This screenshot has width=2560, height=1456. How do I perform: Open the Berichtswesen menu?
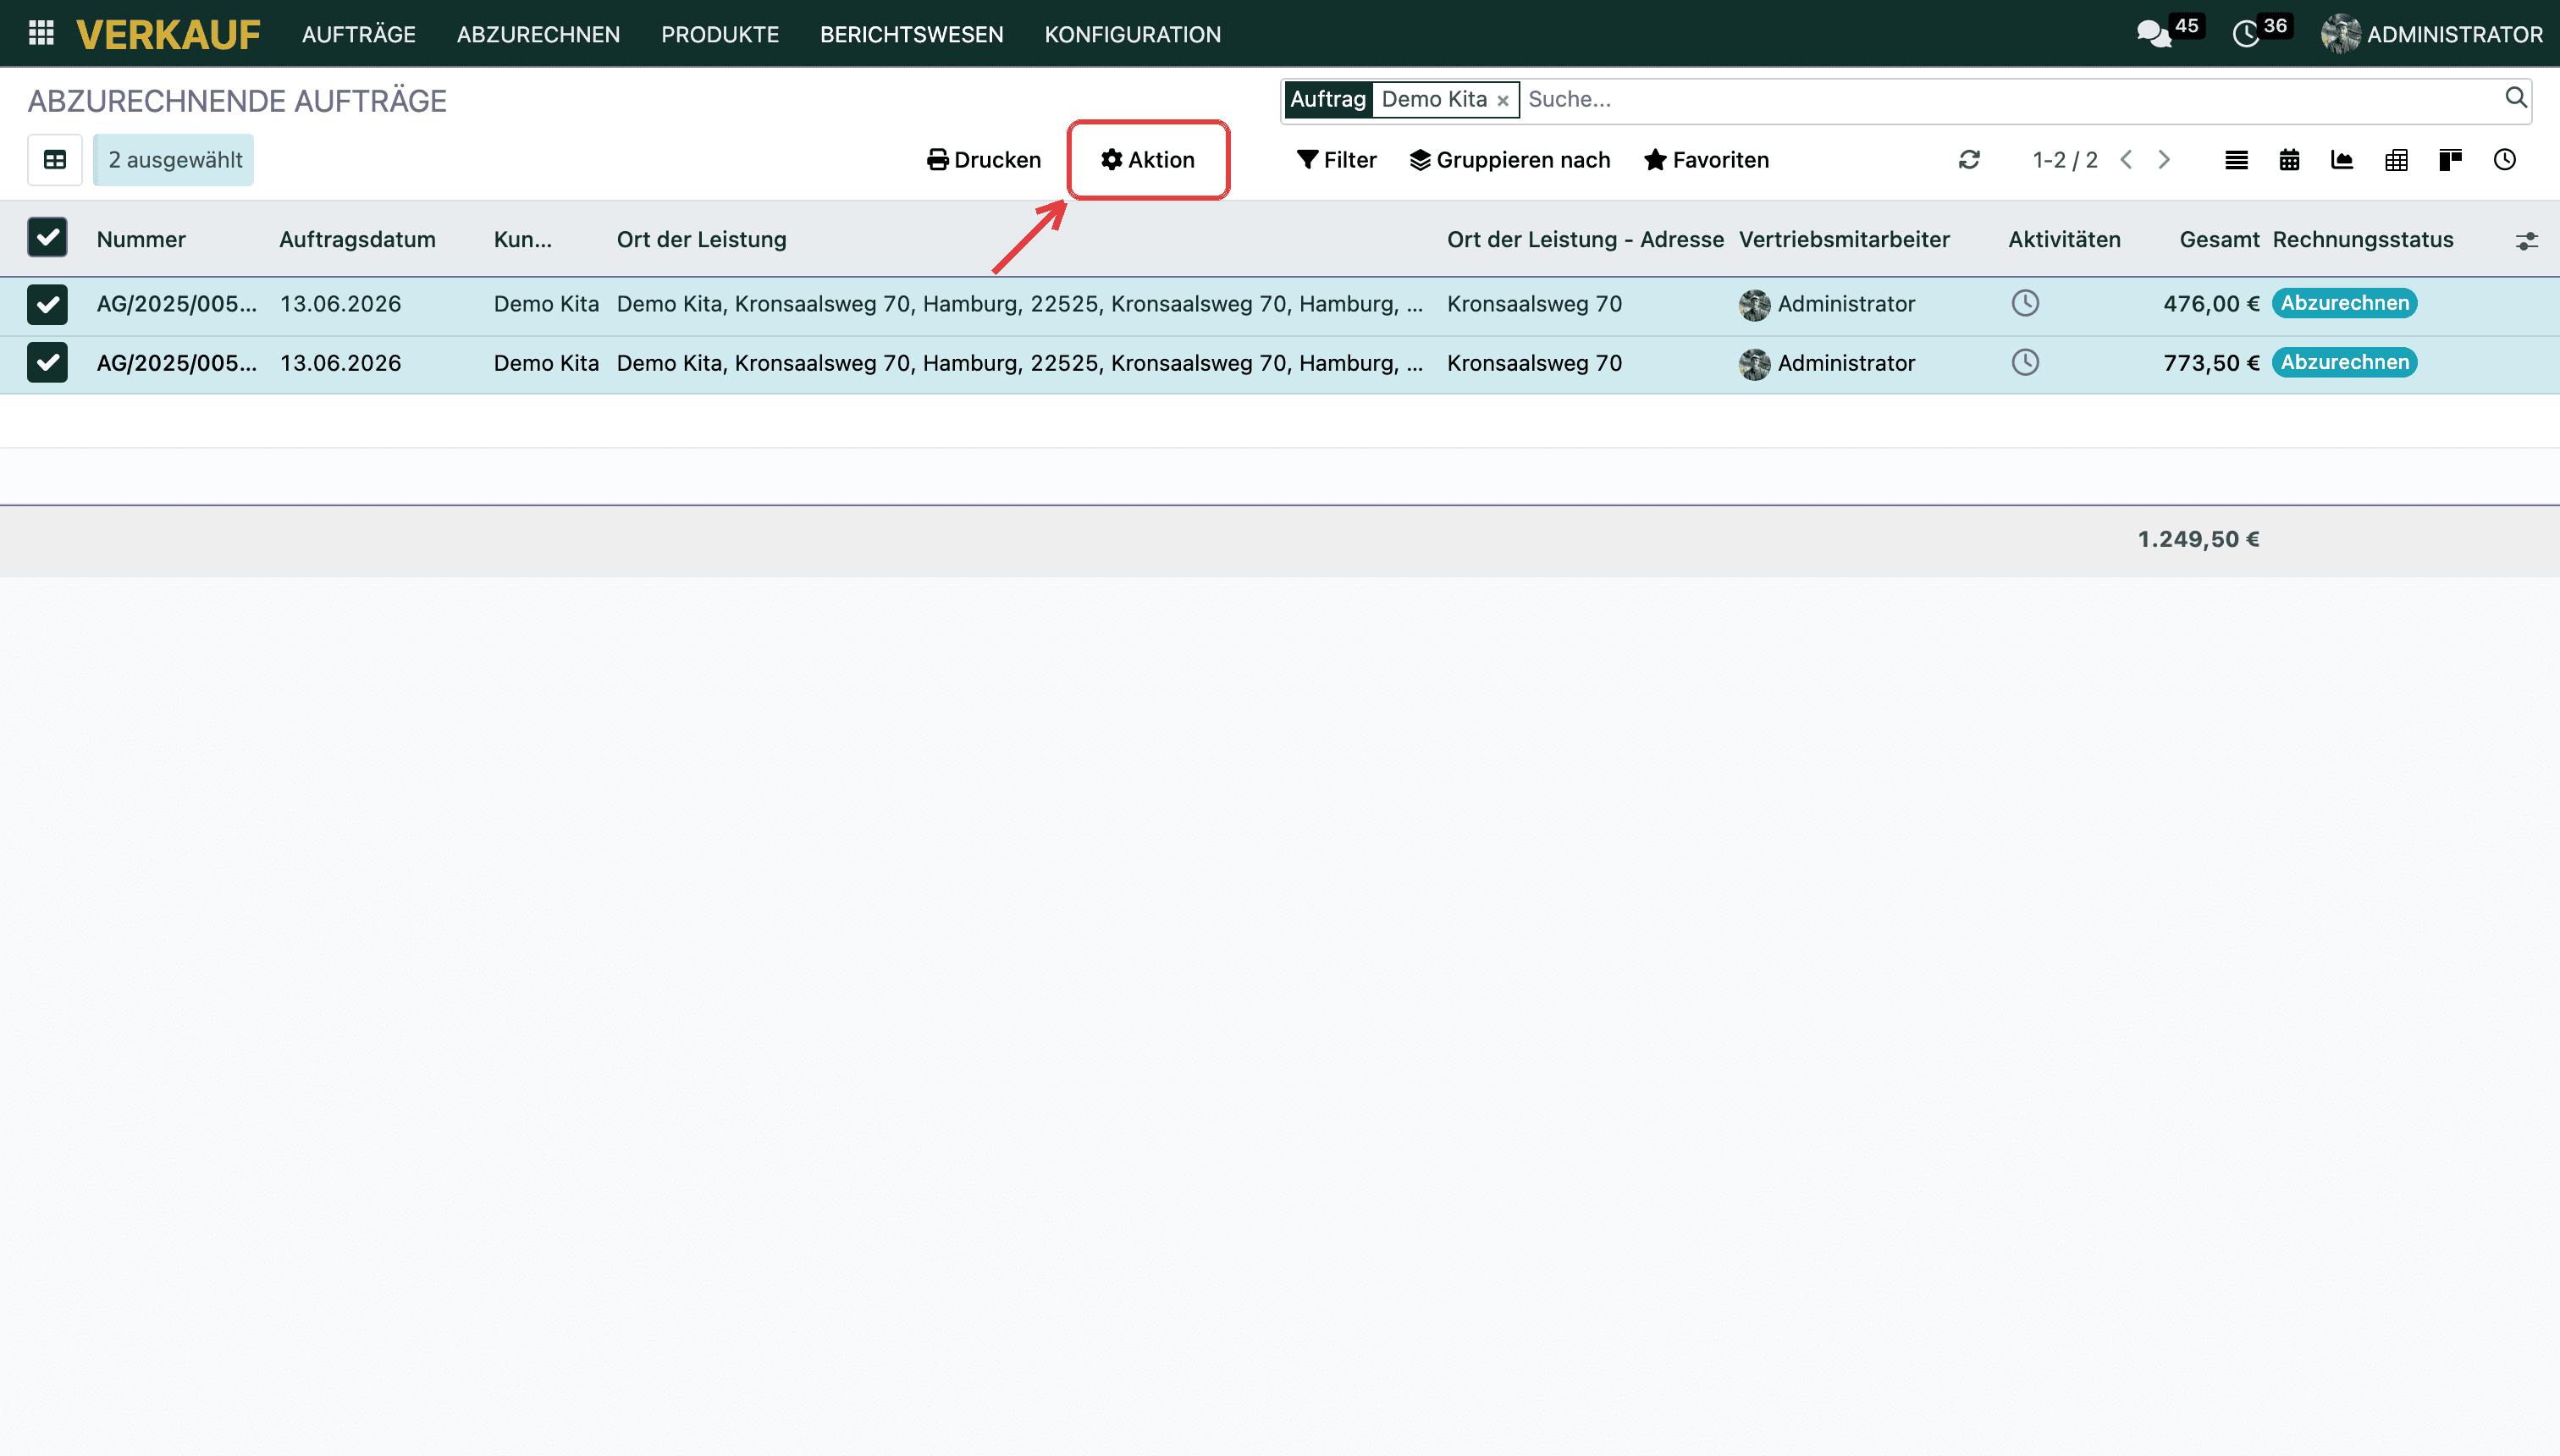pyautogui.click(x=911, y=34)
